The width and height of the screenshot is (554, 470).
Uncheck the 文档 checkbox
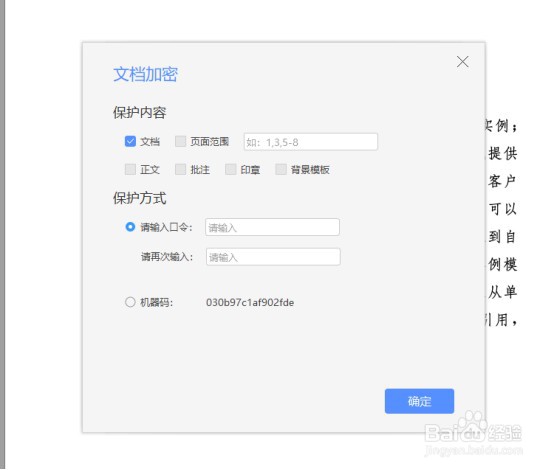(130, 141)
